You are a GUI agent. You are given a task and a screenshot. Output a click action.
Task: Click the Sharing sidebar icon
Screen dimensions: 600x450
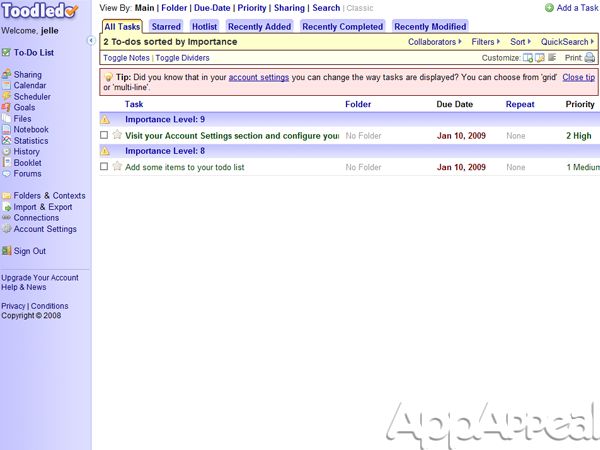tap(6, 74)
